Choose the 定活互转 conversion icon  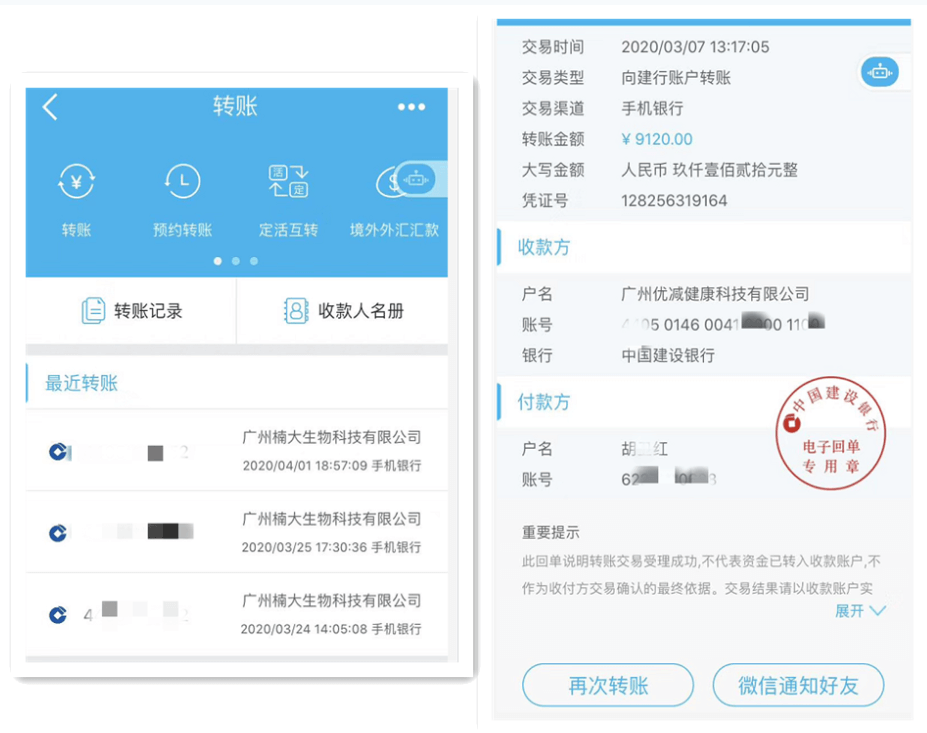point(288,182)
